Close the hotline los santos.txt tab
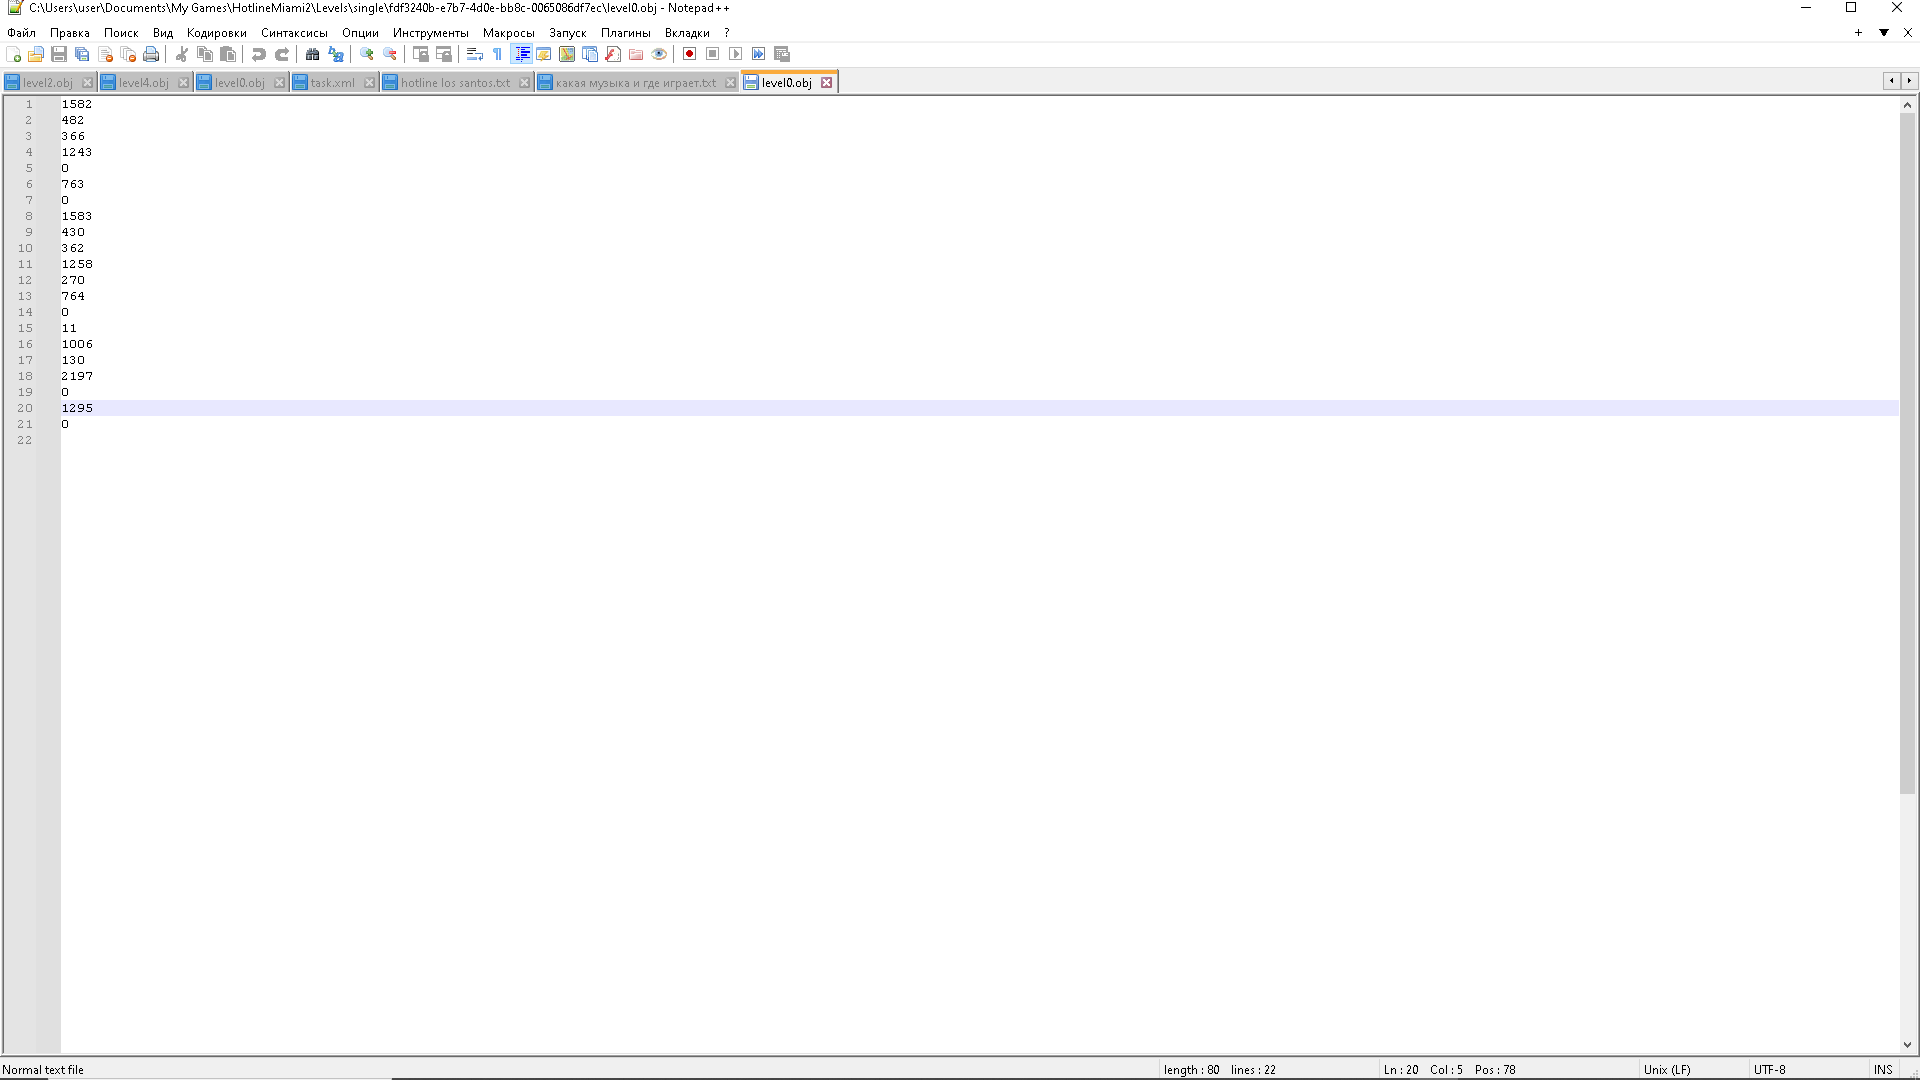1920x1080 pixels. 524,83
